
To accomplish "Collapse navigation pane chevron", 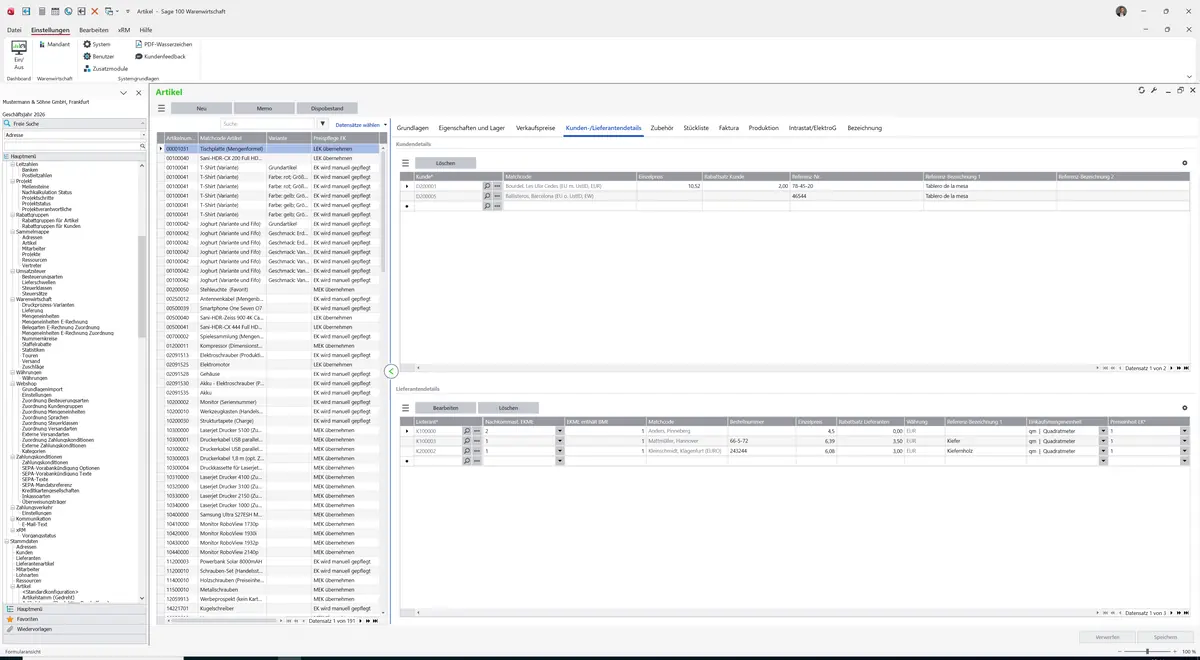I will (123, 92).
